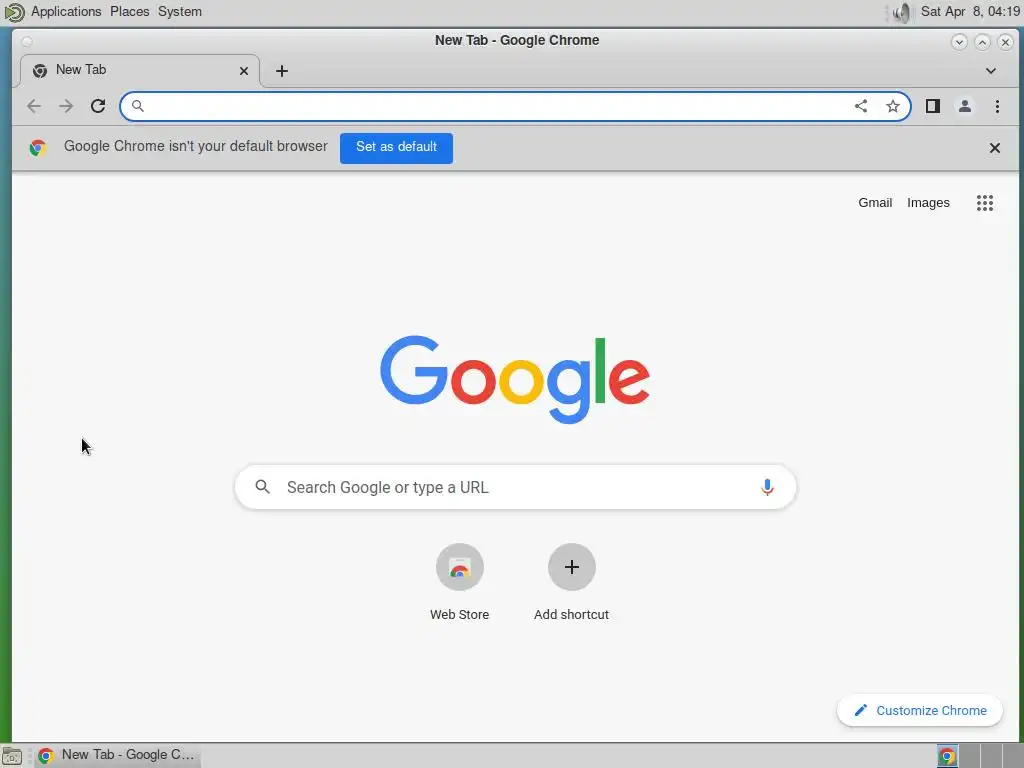1024x768 pixels.
Task: Click the New Tab - Google Chrome taskbar entry
Action: tap(118, 756)
